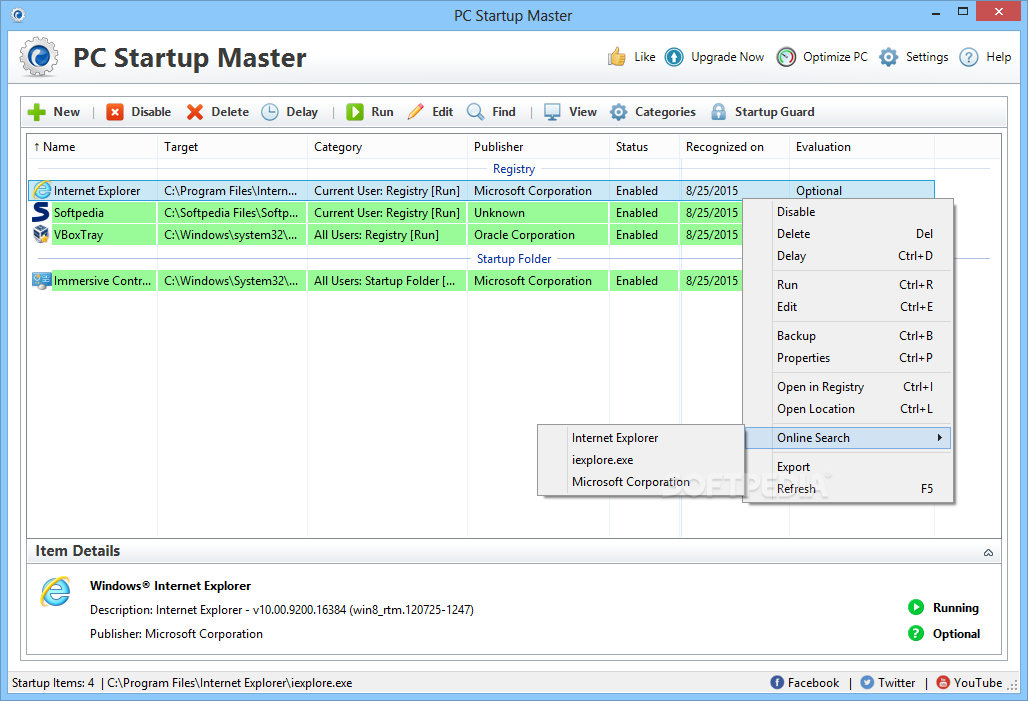Choose Properties in the context menu

coord(848,357)
